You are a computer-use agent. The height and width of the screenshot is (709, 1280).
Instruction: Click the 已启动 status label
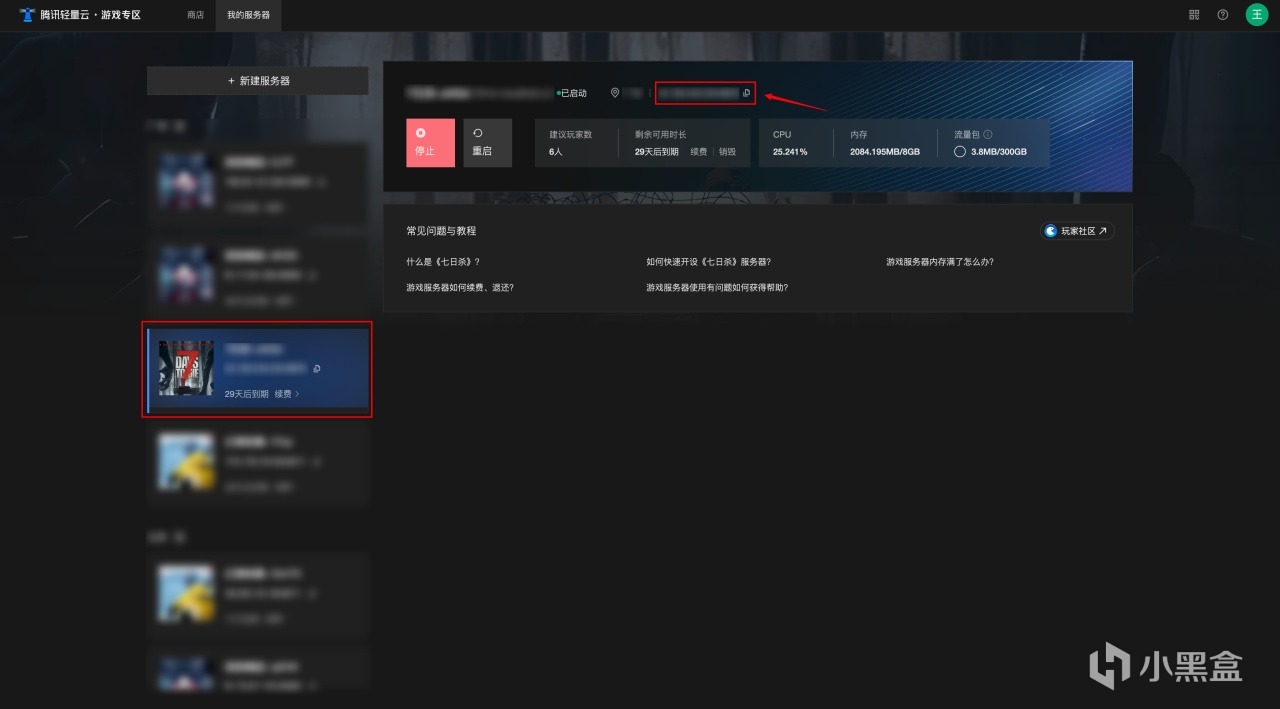[572, 93]
